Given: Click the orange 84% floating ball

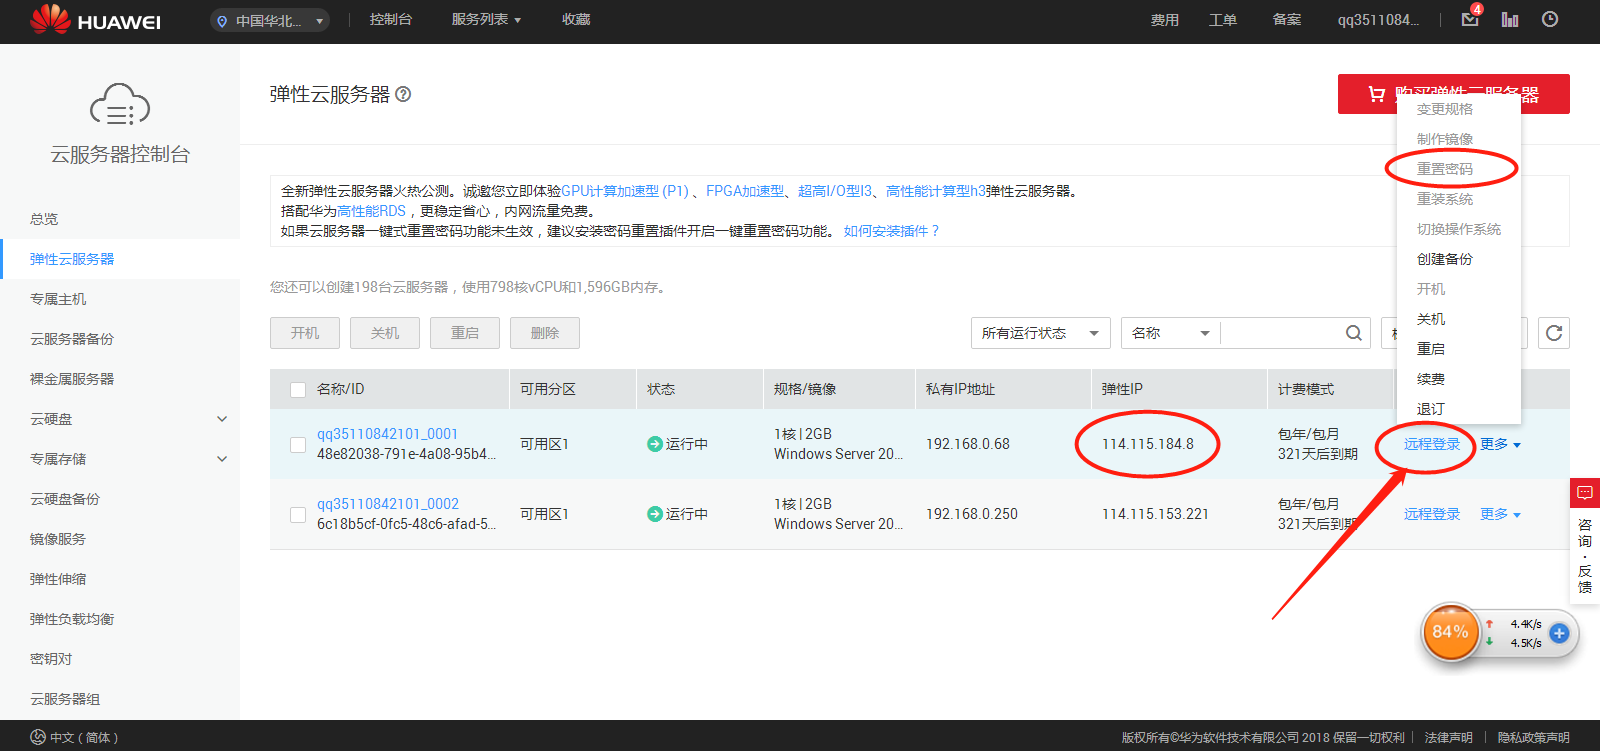Looking at the screenshot, I should tap(1450, 632).
